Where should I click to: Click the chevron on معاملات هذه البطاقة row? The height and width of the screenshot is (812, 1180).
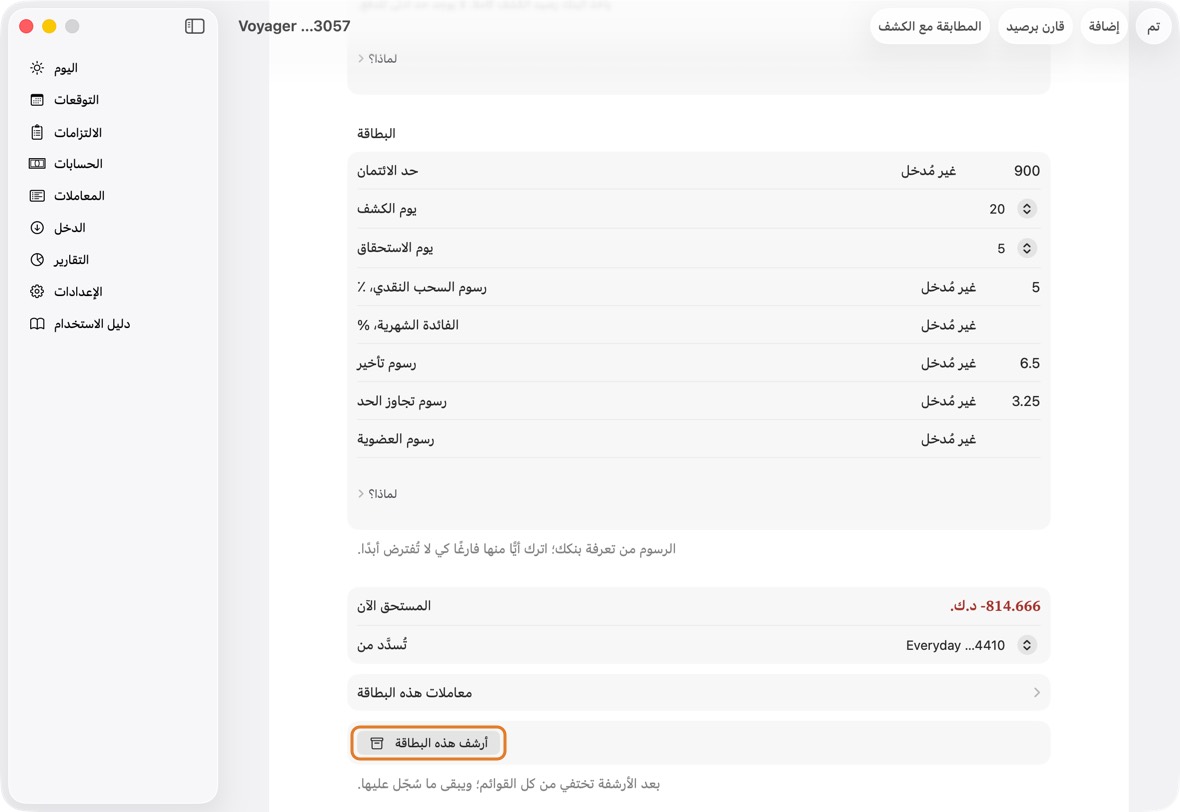(1036, 692)
